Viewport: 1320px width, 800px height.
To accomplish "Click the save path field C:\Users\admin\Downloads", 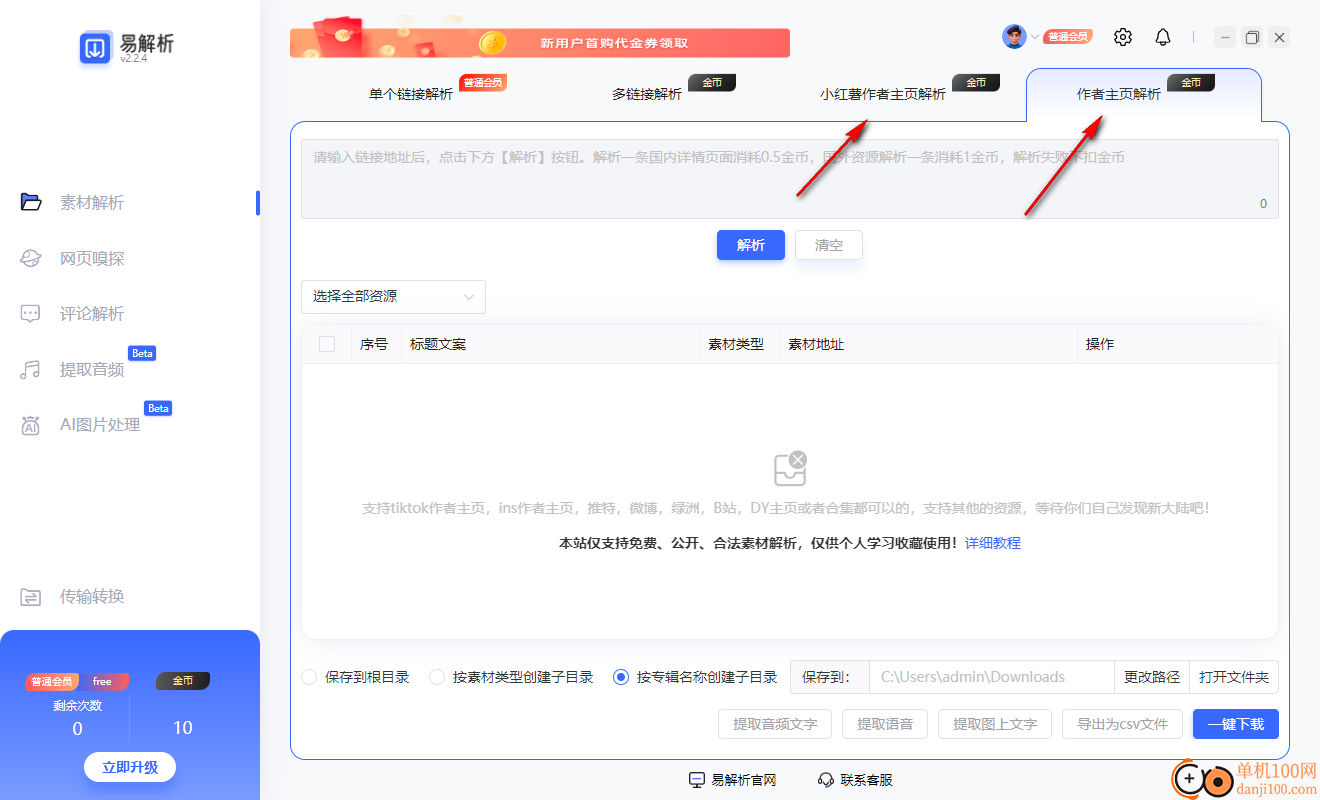I will pyautogui.click(x=992, y=677).
